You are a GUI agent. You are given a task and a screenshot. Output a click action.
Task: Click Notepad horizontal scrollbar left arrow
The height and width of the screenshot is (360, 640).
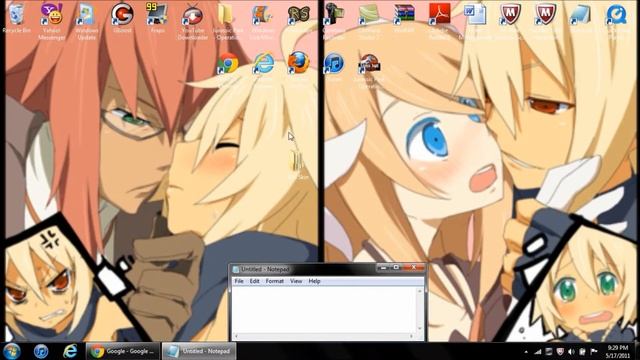point(236,336)
